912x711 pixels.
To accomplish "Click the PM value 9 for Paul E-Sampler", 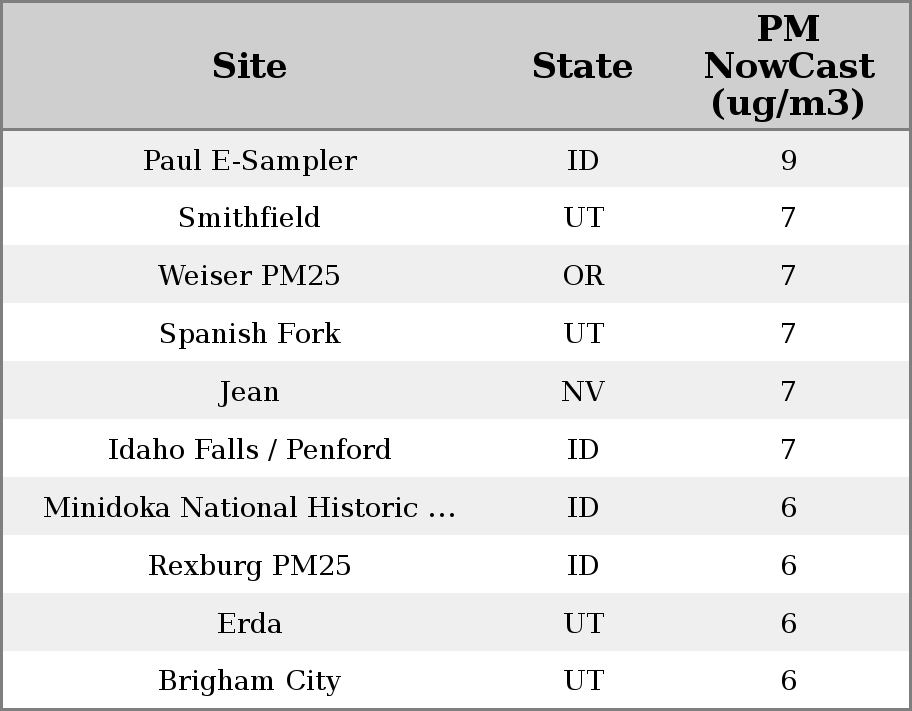I will point(788,161).
